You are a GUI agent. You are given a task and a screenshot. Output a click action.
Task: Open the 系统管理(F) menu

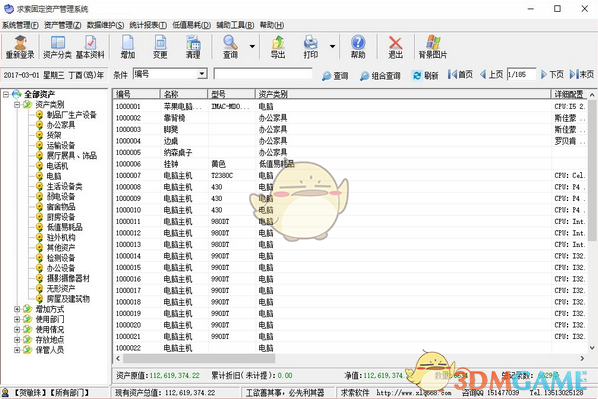[20, 25]
